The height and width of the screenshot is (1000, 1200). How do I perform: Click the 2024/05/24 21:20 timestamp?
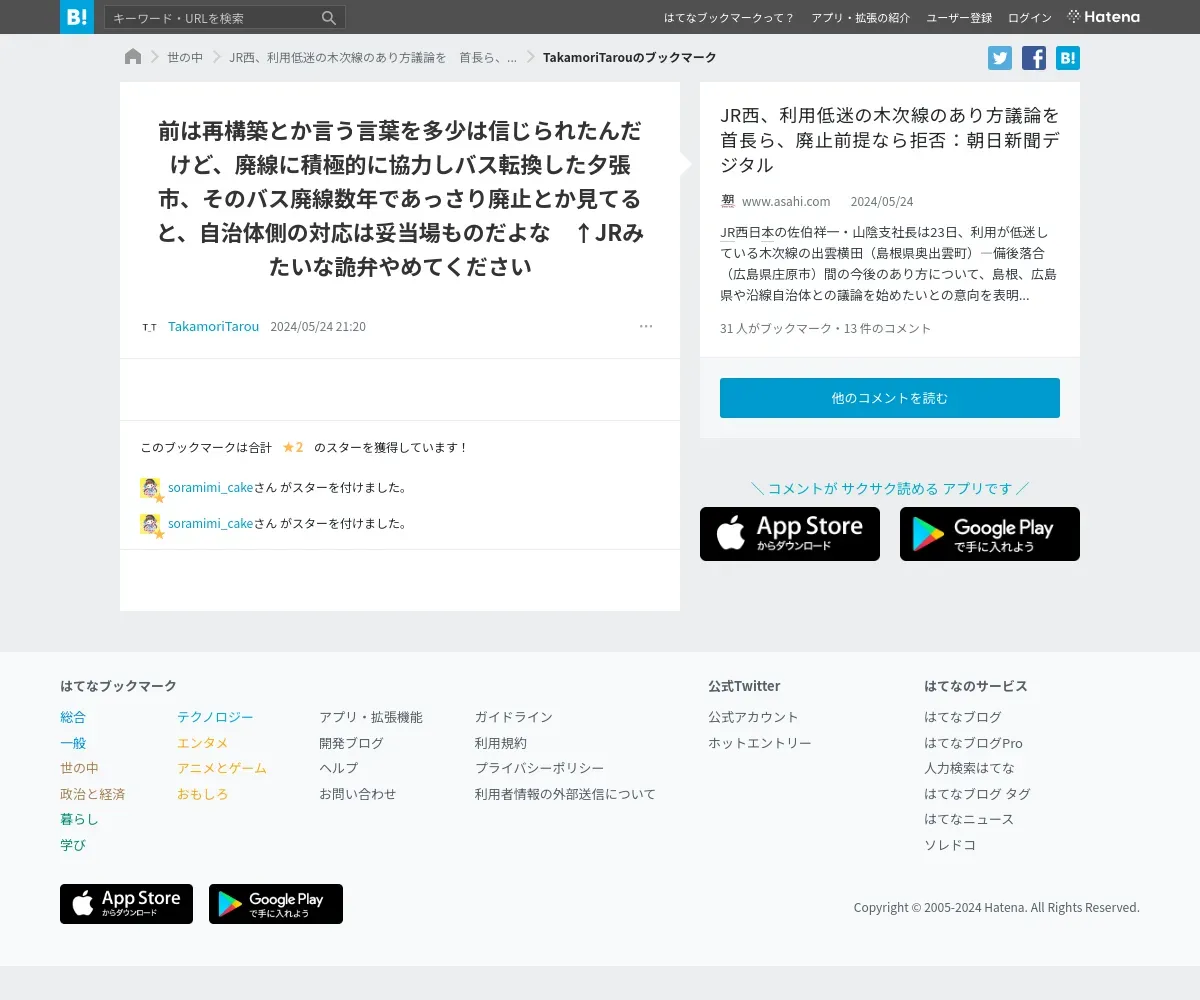(x=318, y=327)
